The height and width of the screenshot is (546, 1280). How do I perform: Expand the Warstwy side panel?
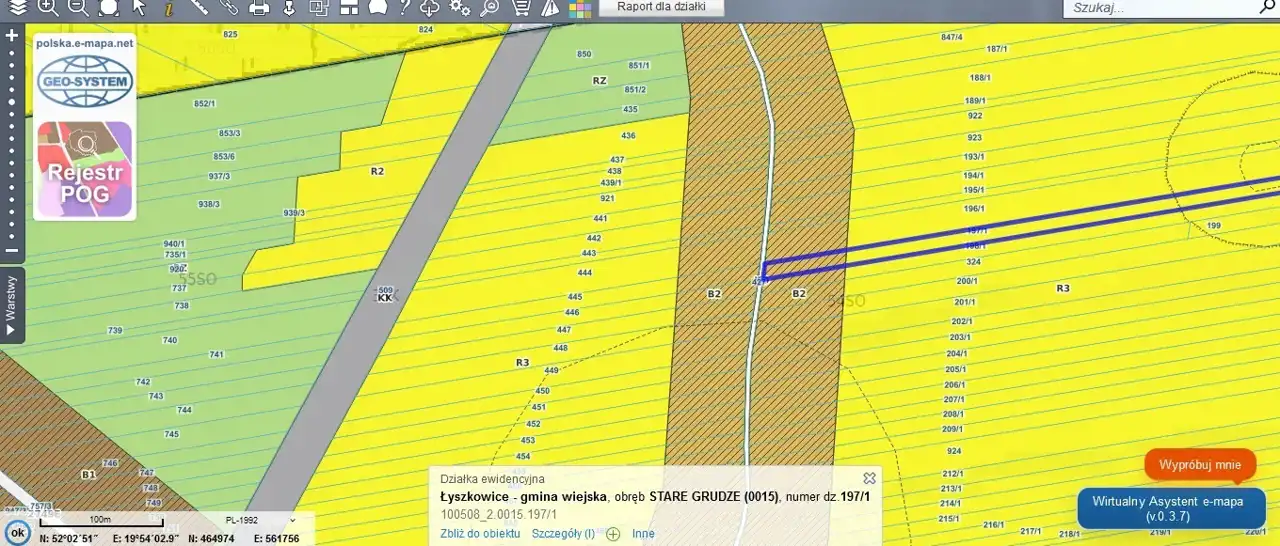pyautogui.click(x=12, y=305)
